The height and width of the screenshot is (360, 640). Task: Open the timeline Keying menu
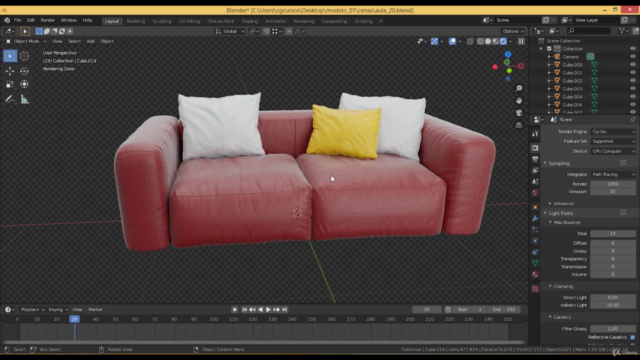click(58, 309)
